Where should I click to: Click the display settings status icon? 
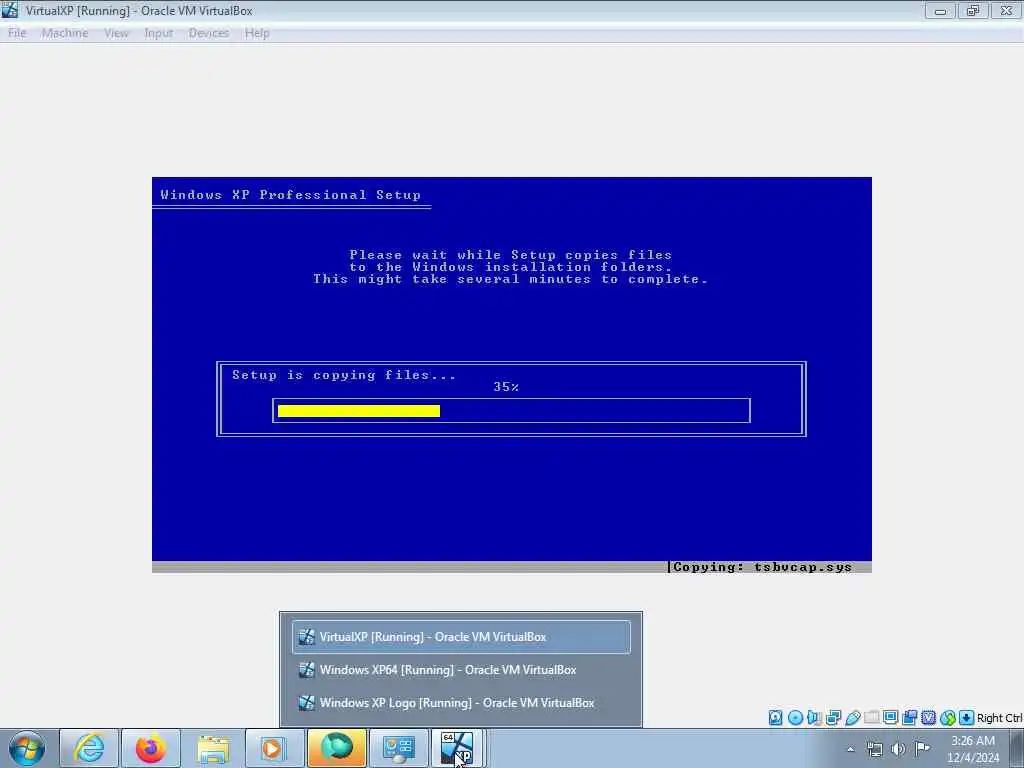tap(890, 718)
